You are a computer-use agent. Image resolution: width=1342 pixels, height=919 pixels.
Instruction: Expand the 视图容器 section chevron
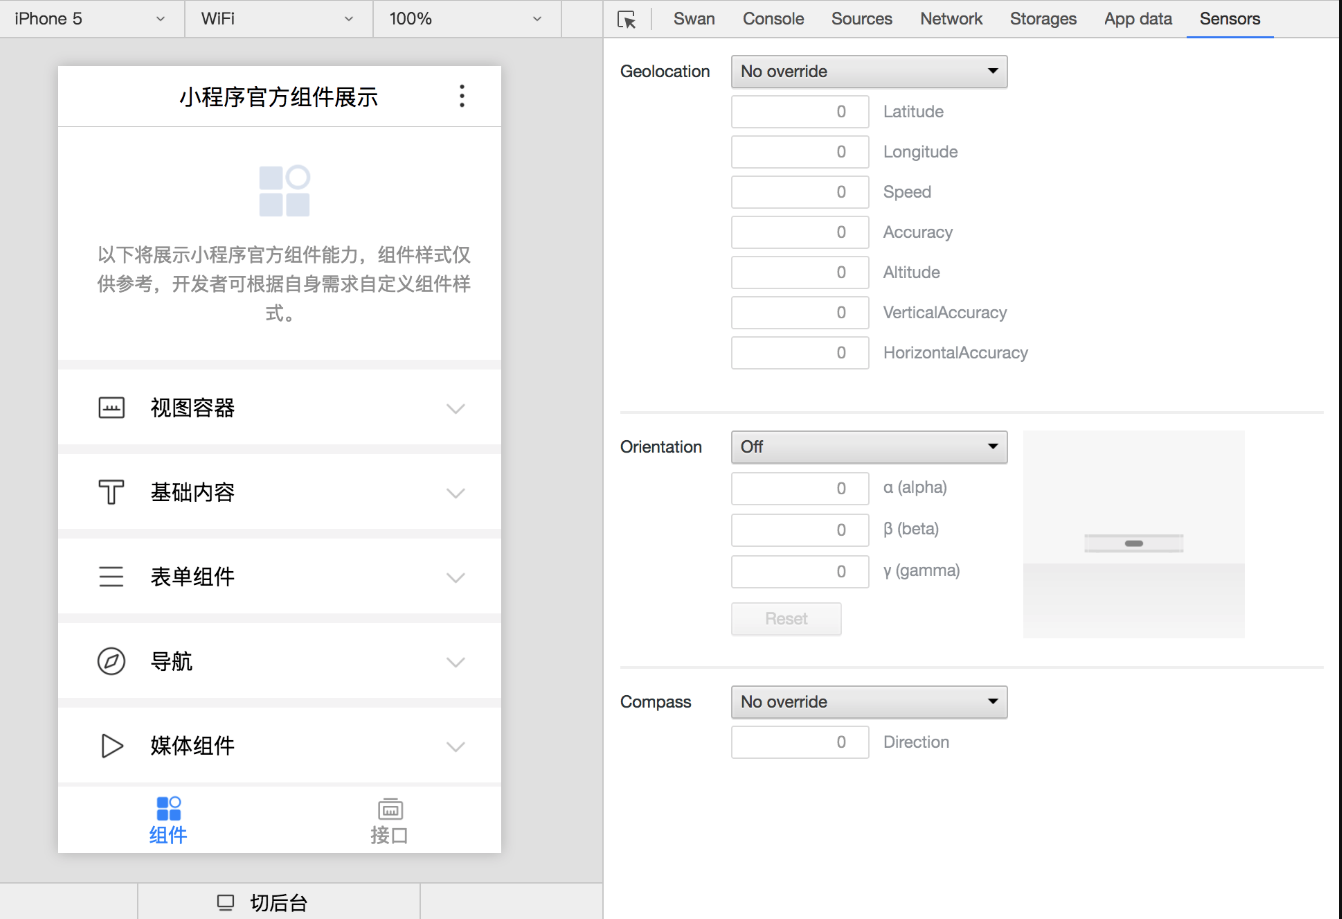coord(456,409)
